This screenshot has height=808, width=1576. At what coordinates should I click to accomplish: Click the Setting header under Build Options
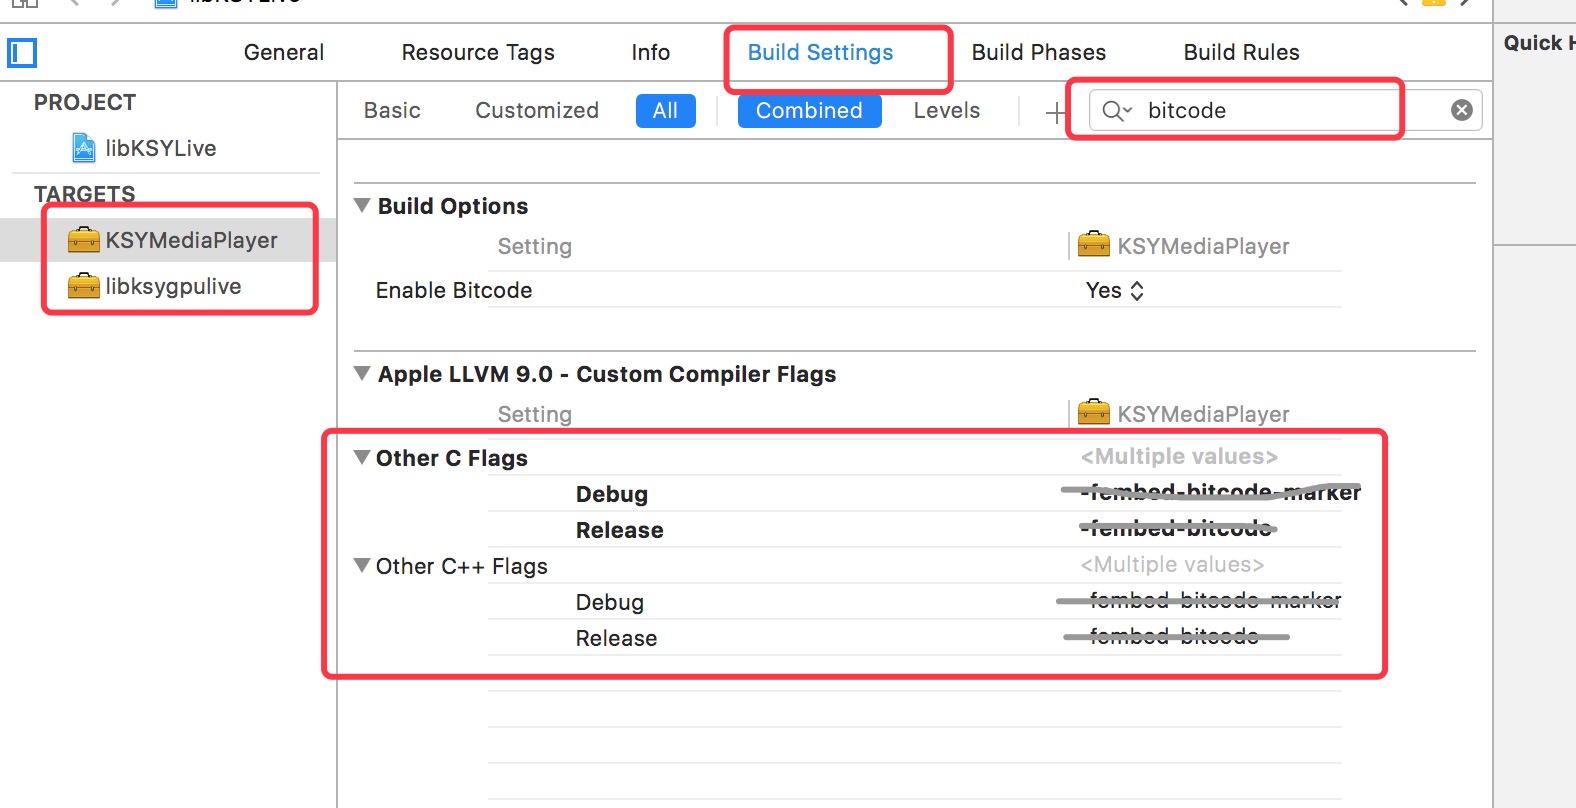[x=535, y=246]
